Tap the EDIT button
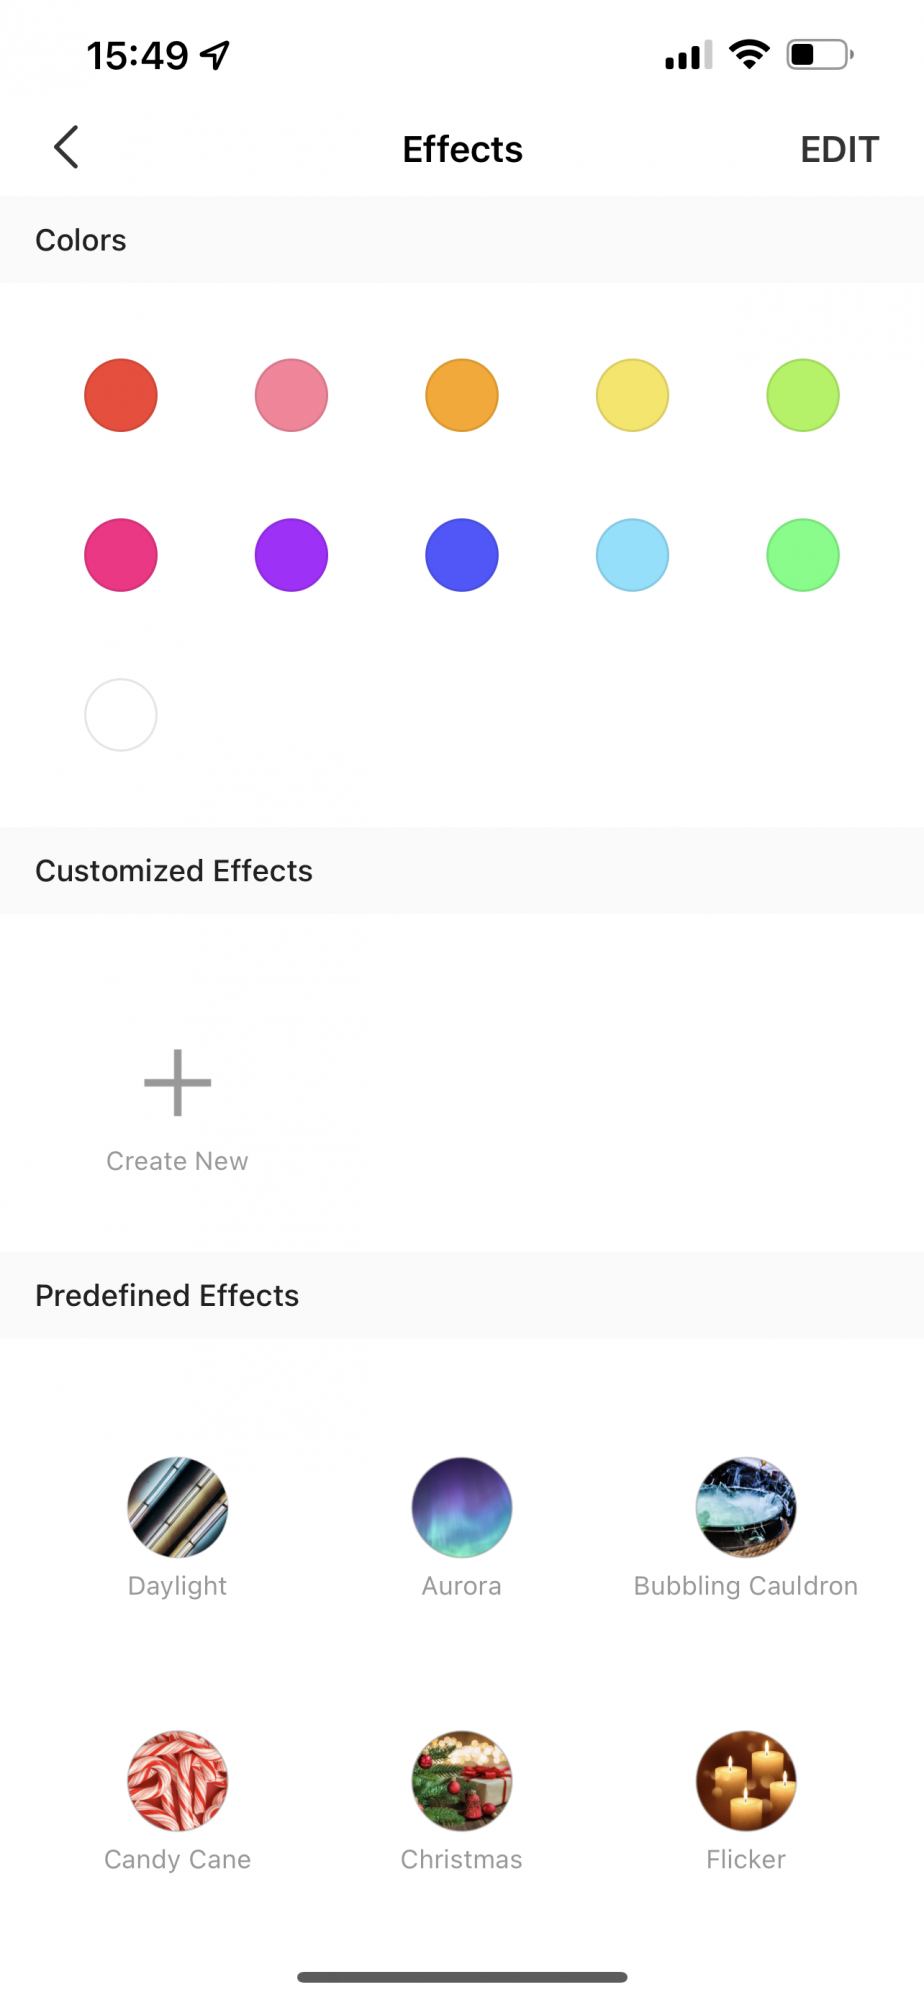This screenshot has width=924, height=2000. tap(839, 150)
